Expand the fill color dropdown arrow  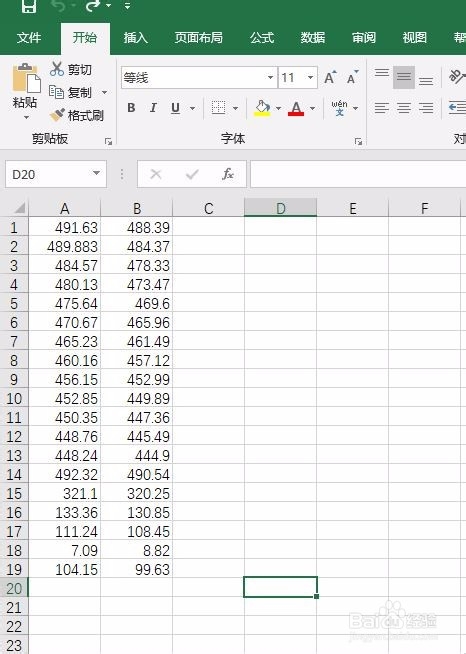click(278, 108)
